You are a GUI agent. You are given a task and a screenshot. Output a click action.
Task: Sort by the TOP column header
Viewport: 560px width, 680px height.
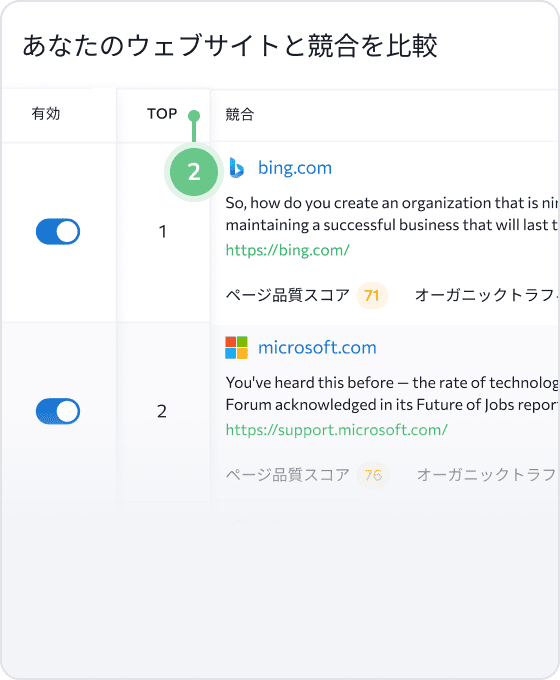coord(162,114)
